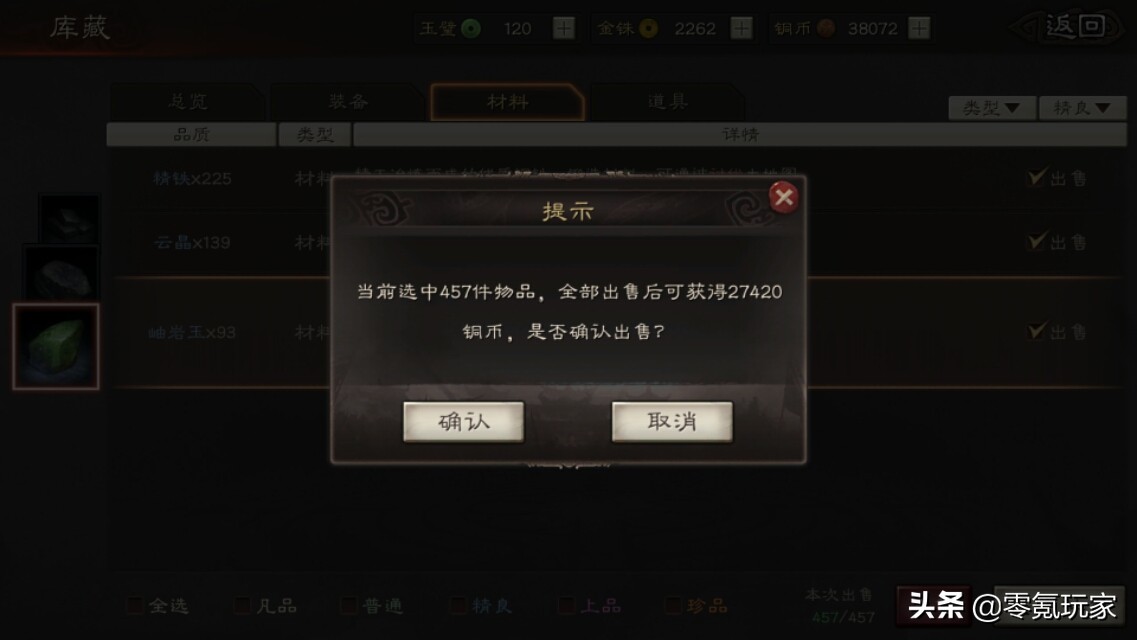Screen dimensions: 1137x640
Task: Switch to the 道具 tab
Action: coord(667,102)
